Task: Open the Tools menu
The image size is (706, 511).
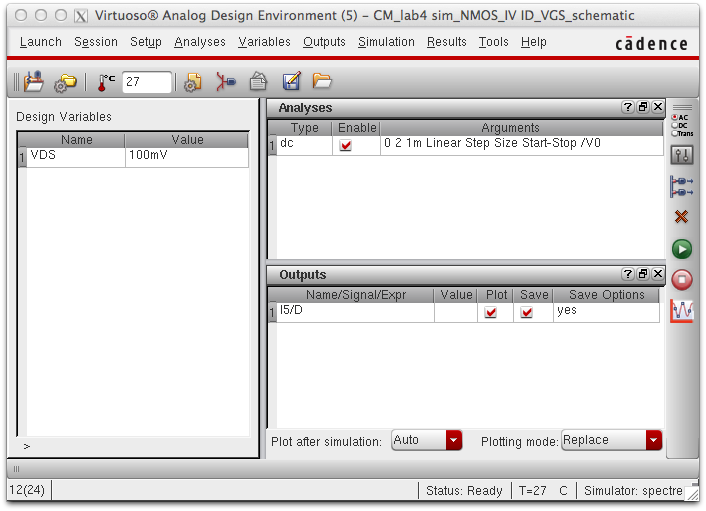Action: coord(493,42)
